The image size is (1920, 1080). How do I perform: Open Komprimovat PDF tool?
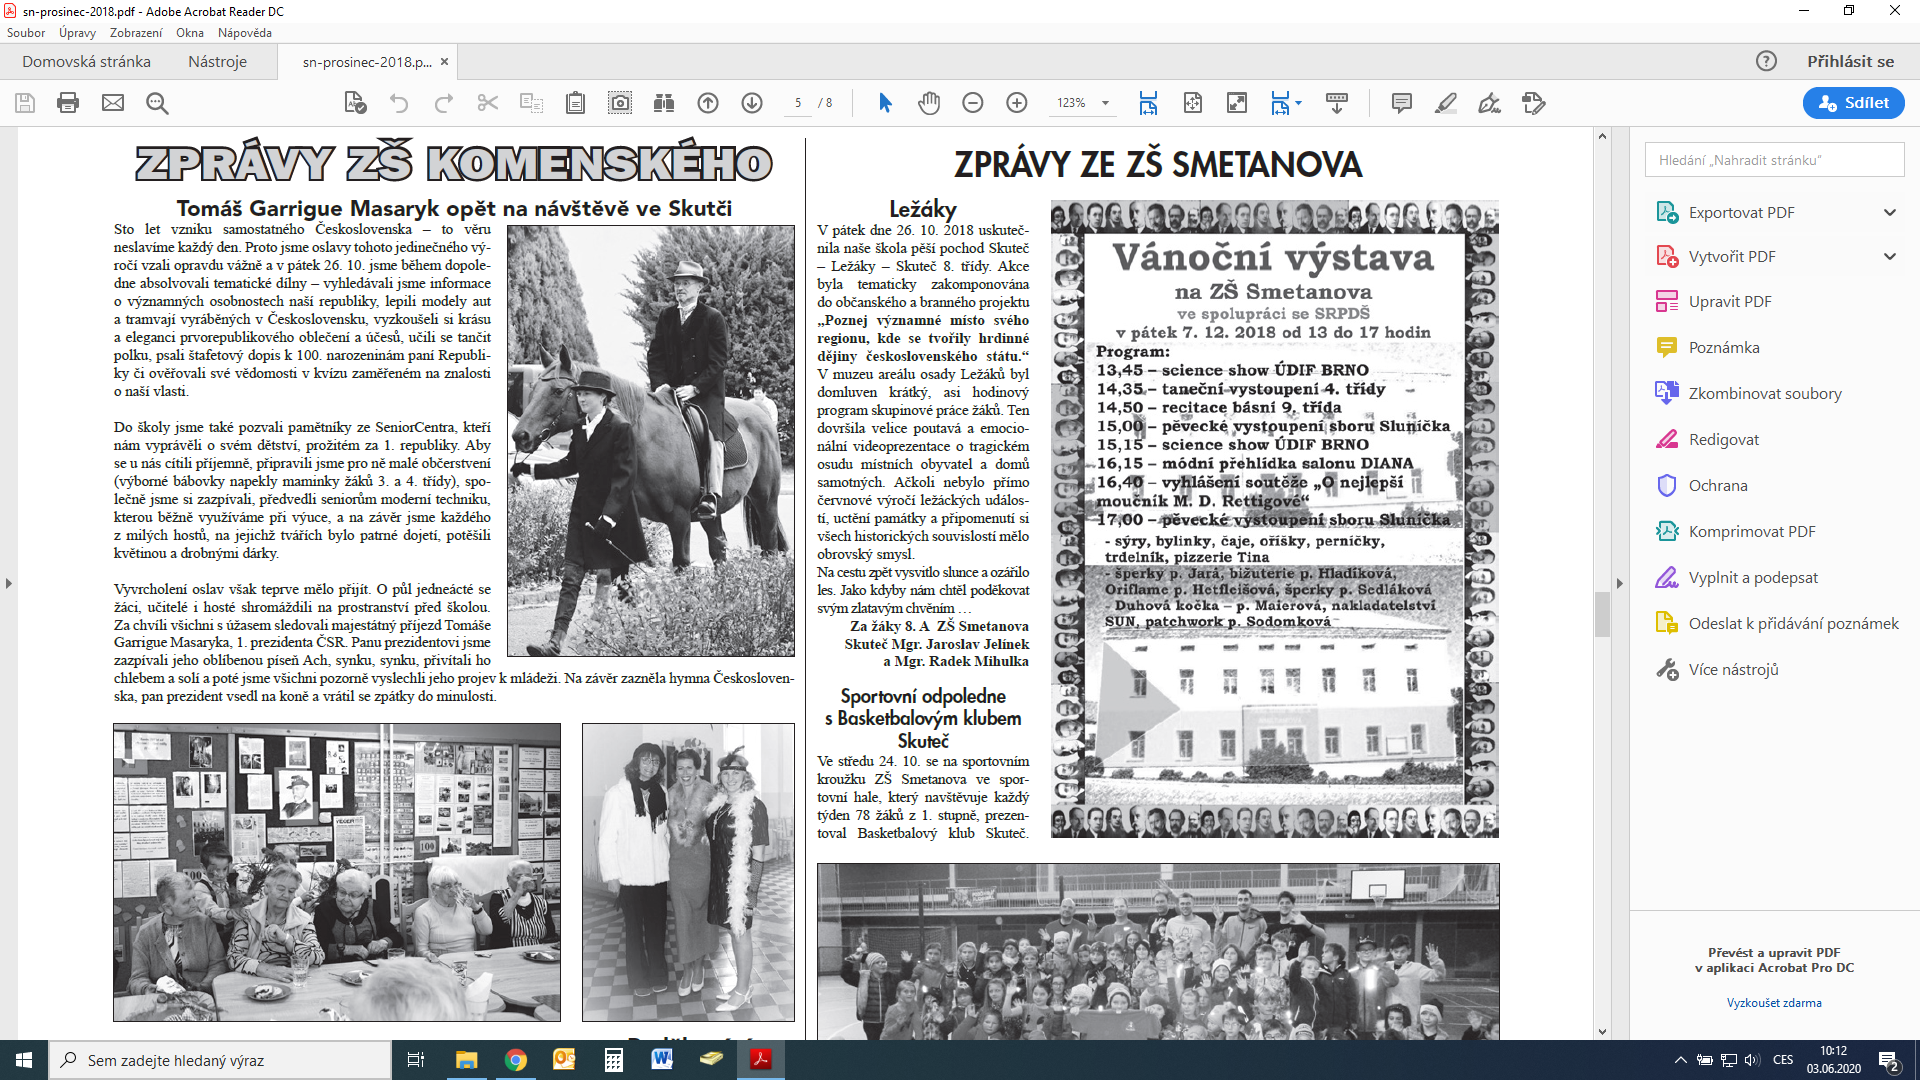point(1752,531)
